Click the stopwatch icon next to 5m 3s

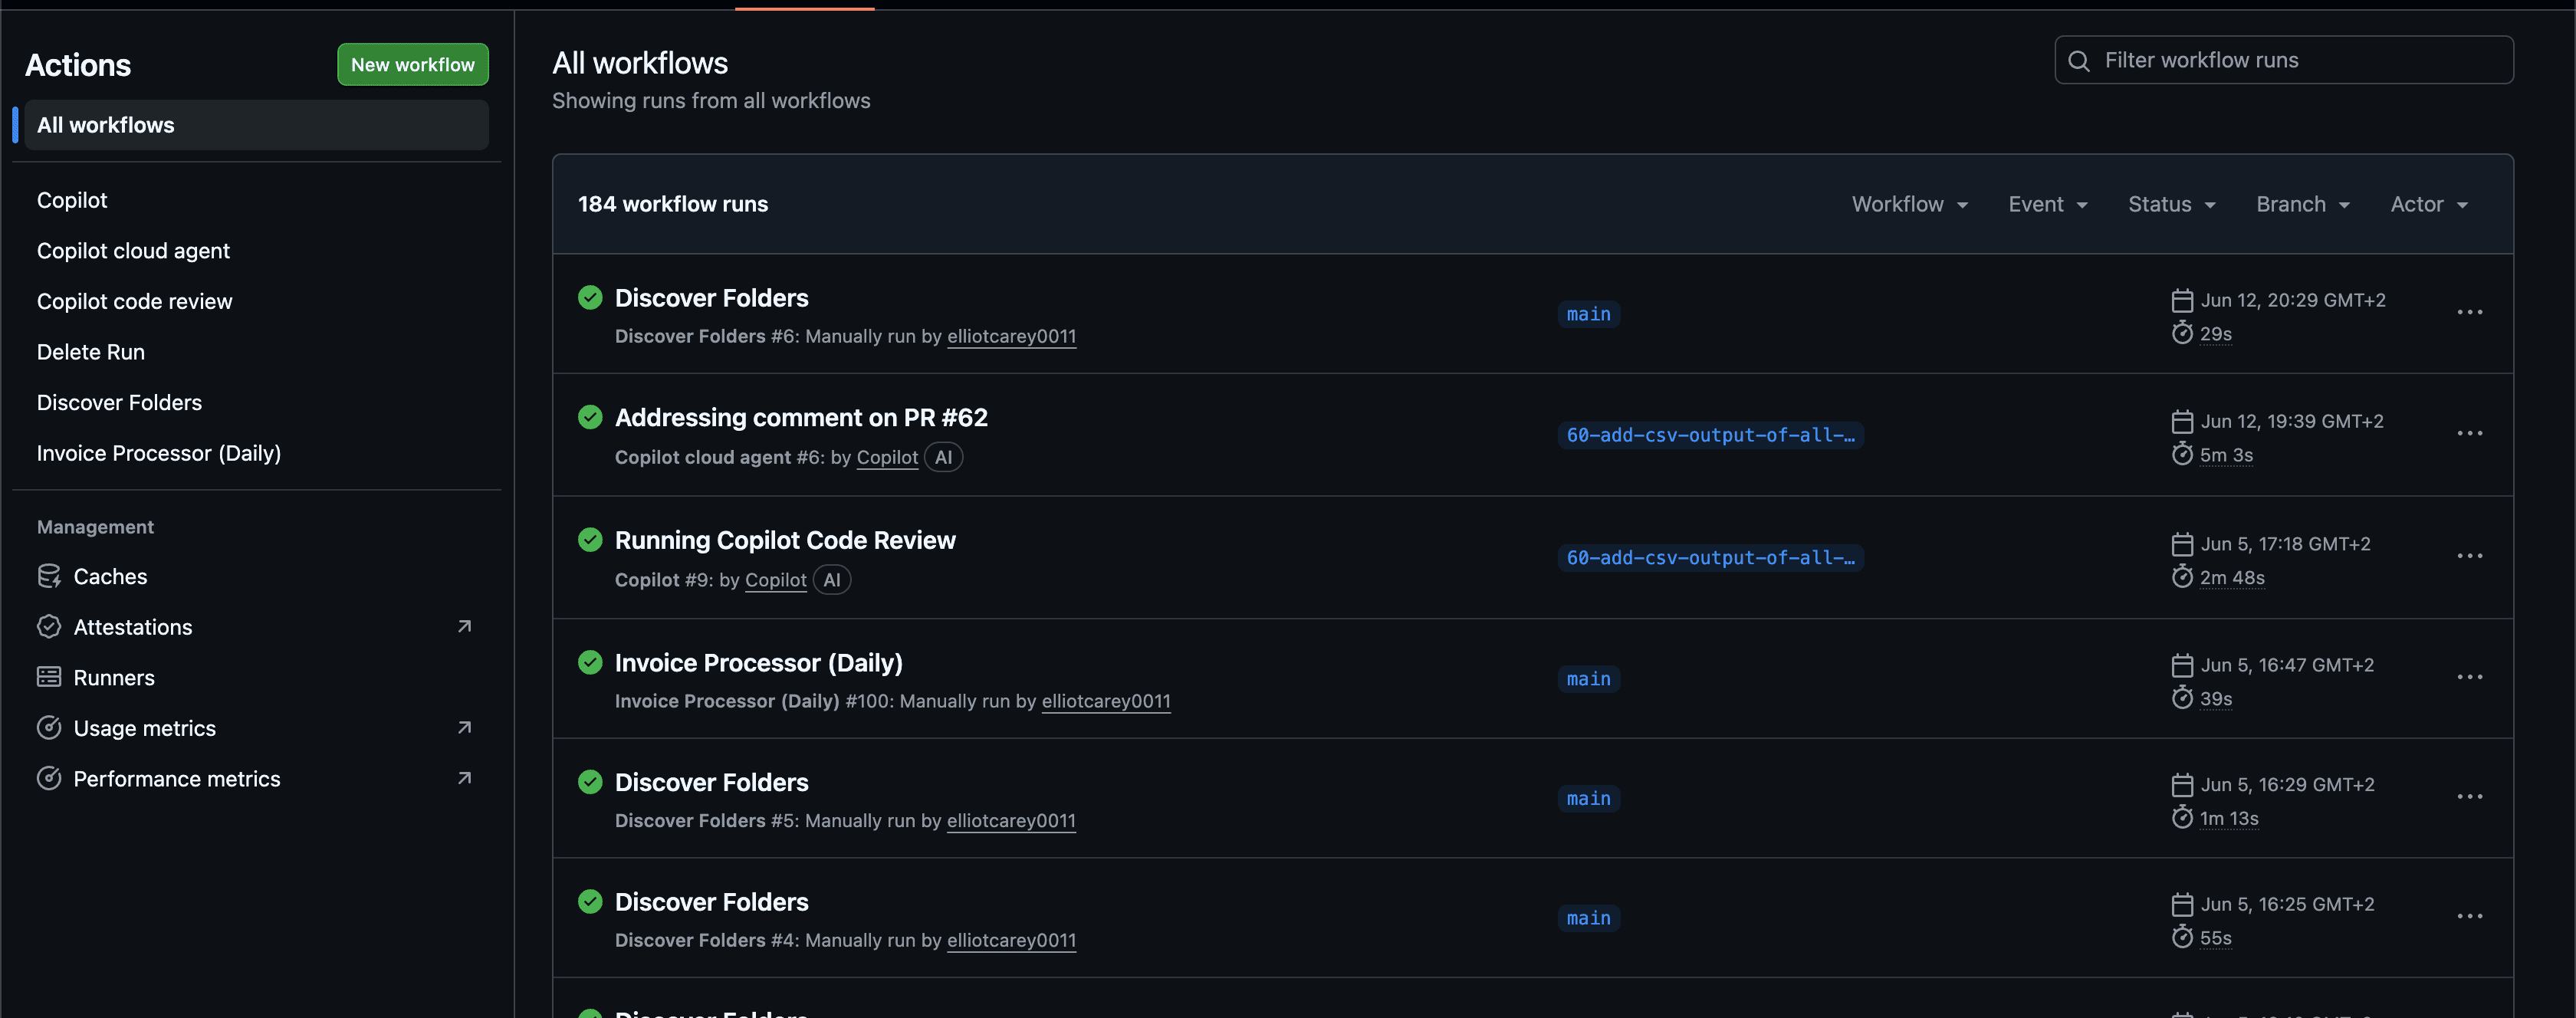2182,454
